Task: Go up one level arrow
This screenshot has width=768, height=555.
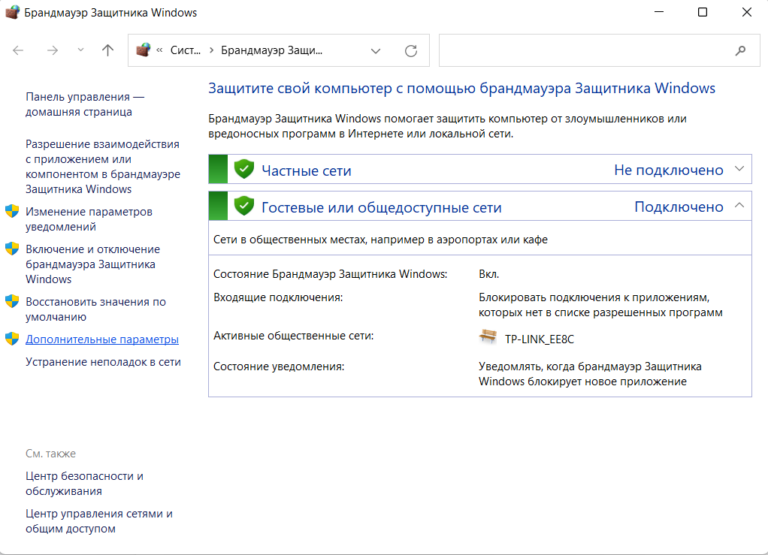Action: 108,50
